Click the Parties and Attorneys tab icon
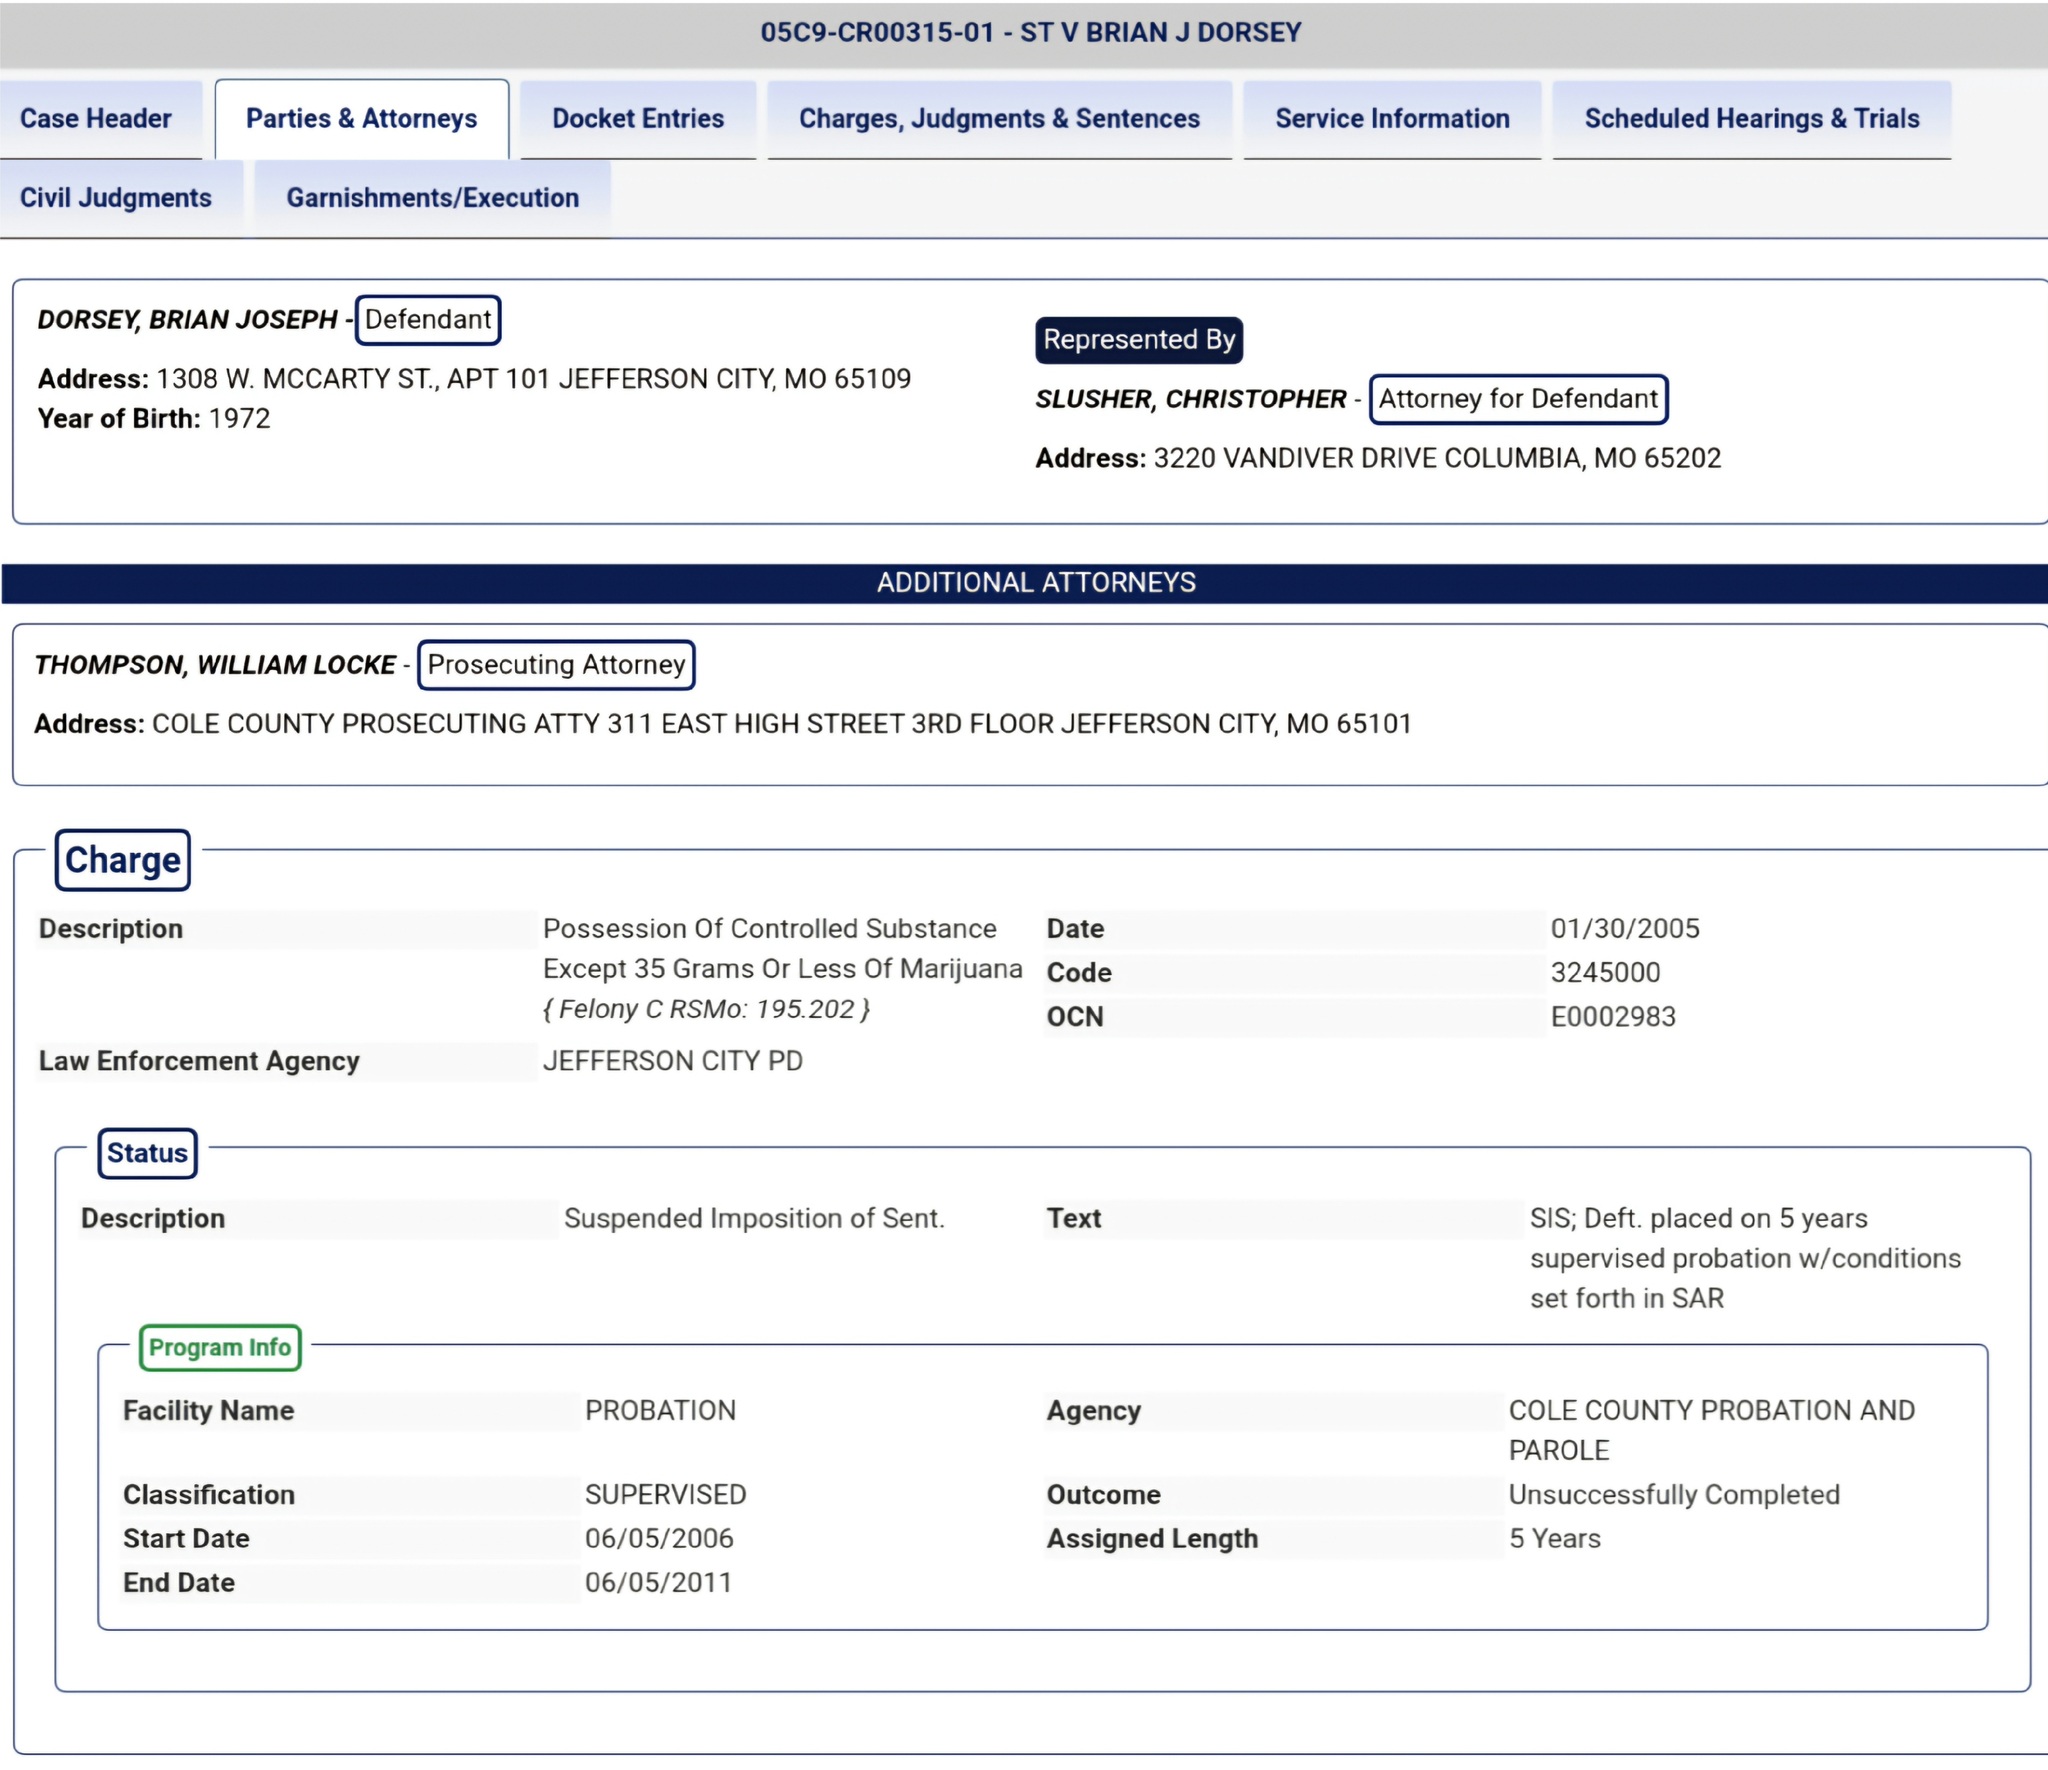2048x1770 pixels. pyautogui.click(x=360, y=117)
